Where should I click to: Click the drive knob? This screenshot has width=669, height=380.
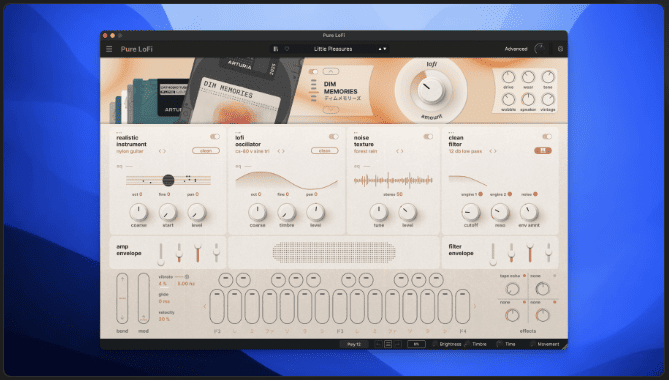click(x=508, y=77)
